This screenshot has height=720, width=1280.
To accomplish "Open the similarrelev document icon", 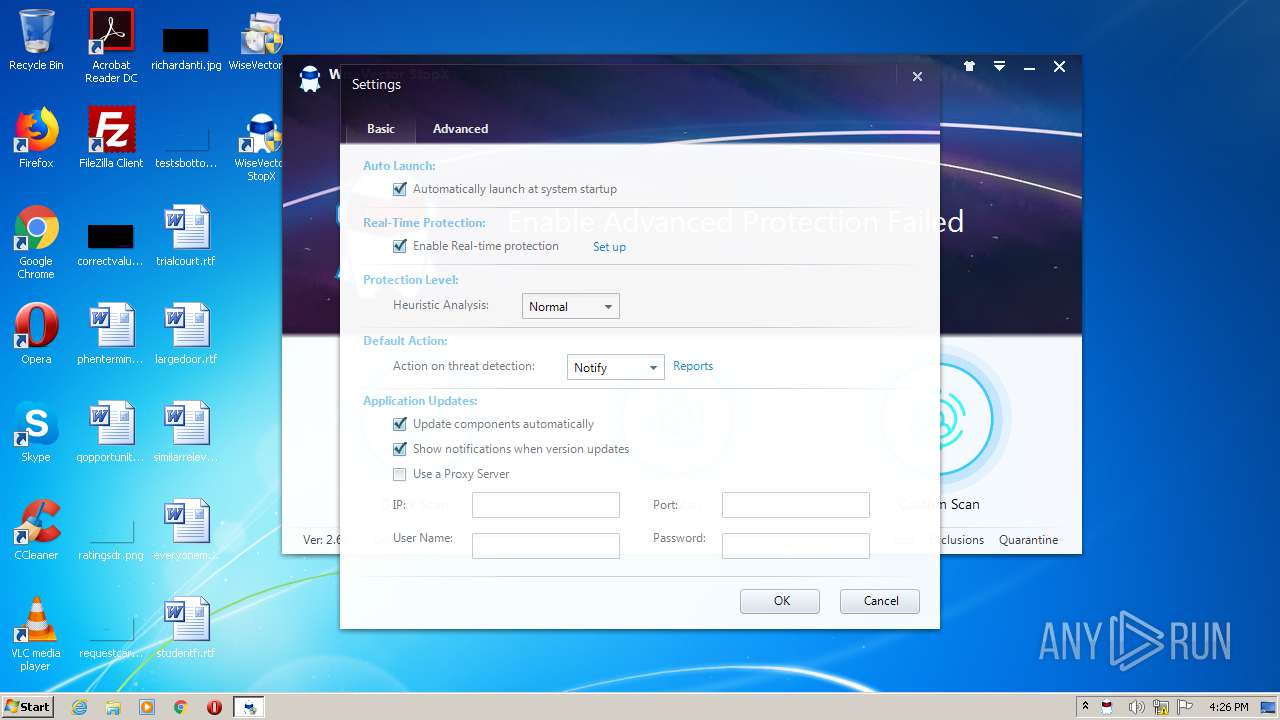I will [186, 432].
